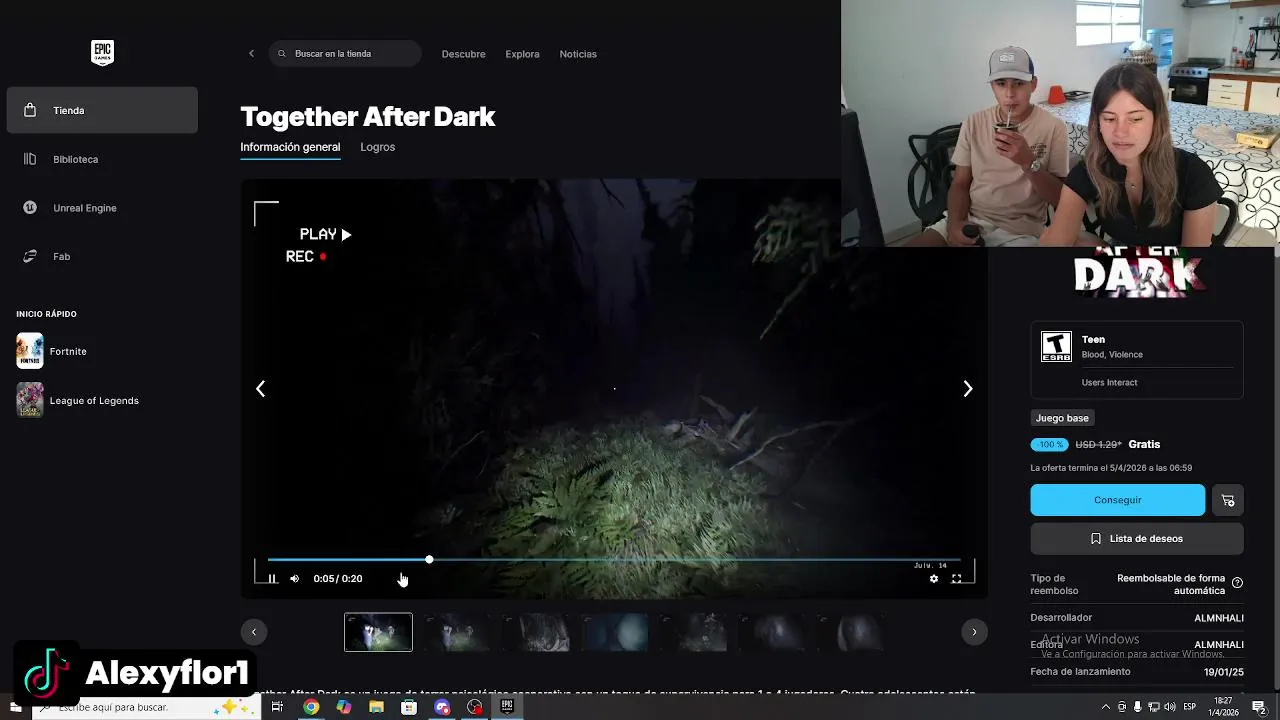Open the Descubre store tab

[x=463, y=54]
